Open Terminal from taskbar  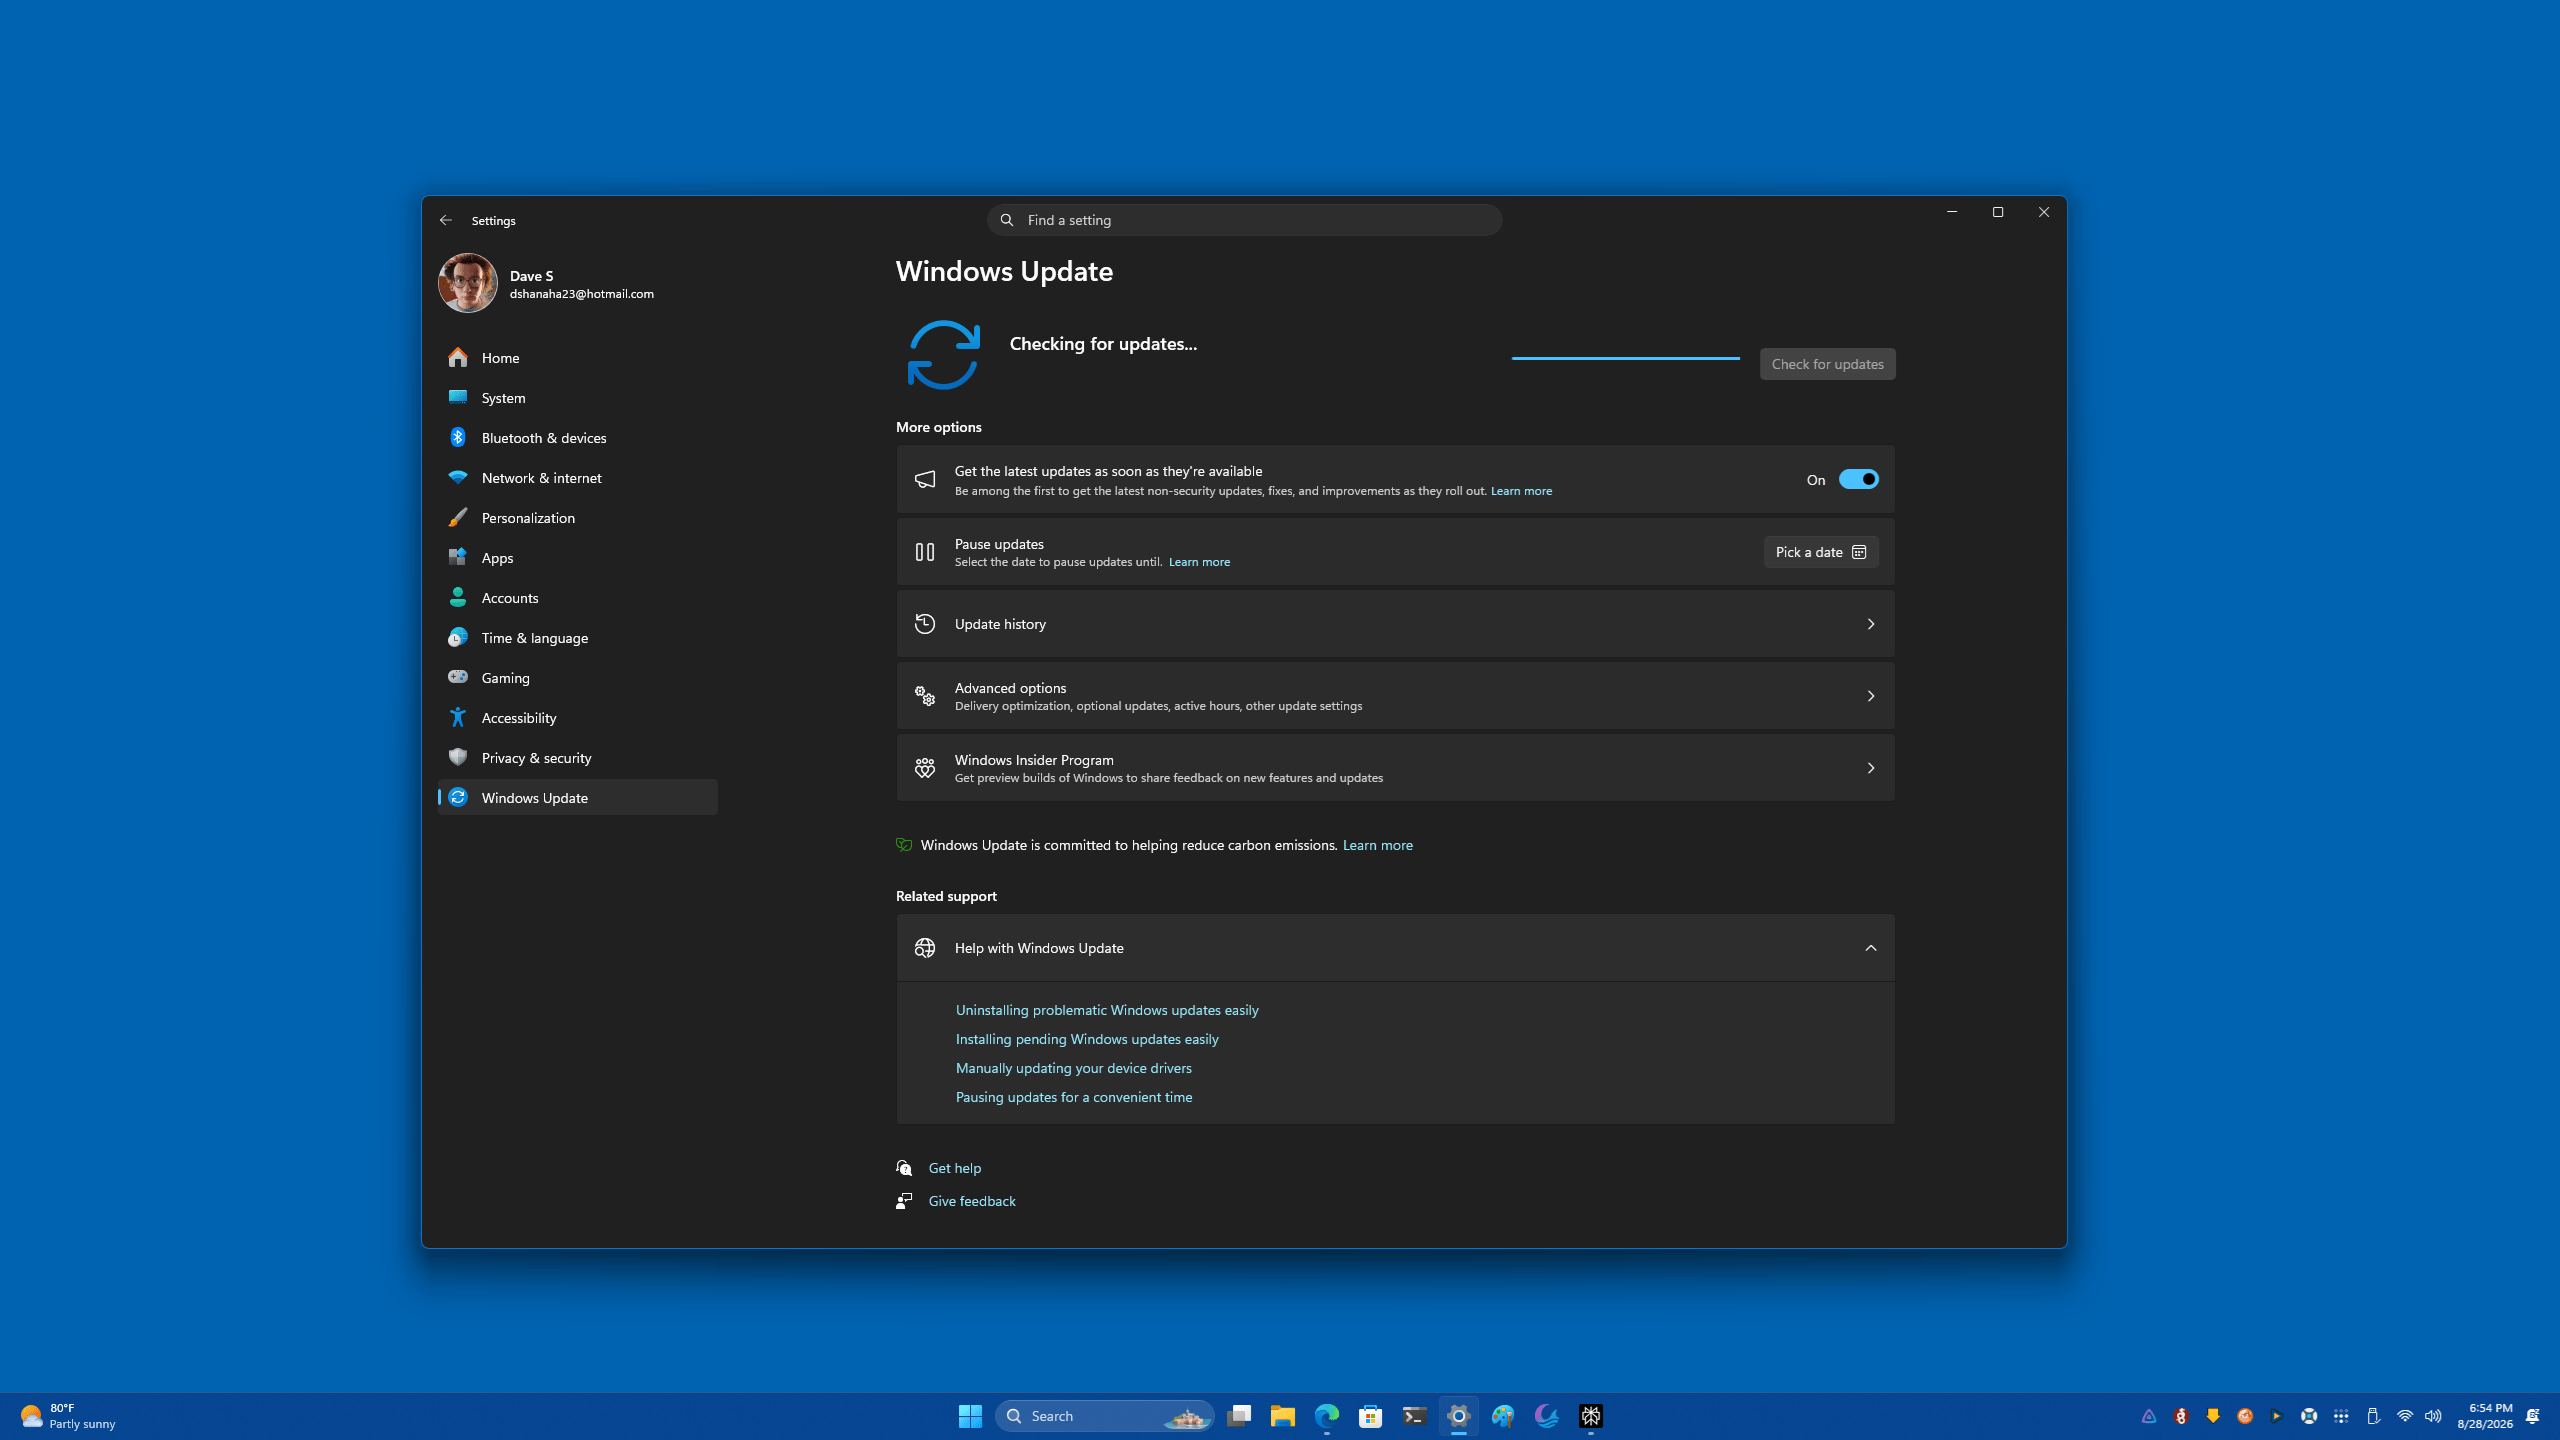pos(1415,1416)
